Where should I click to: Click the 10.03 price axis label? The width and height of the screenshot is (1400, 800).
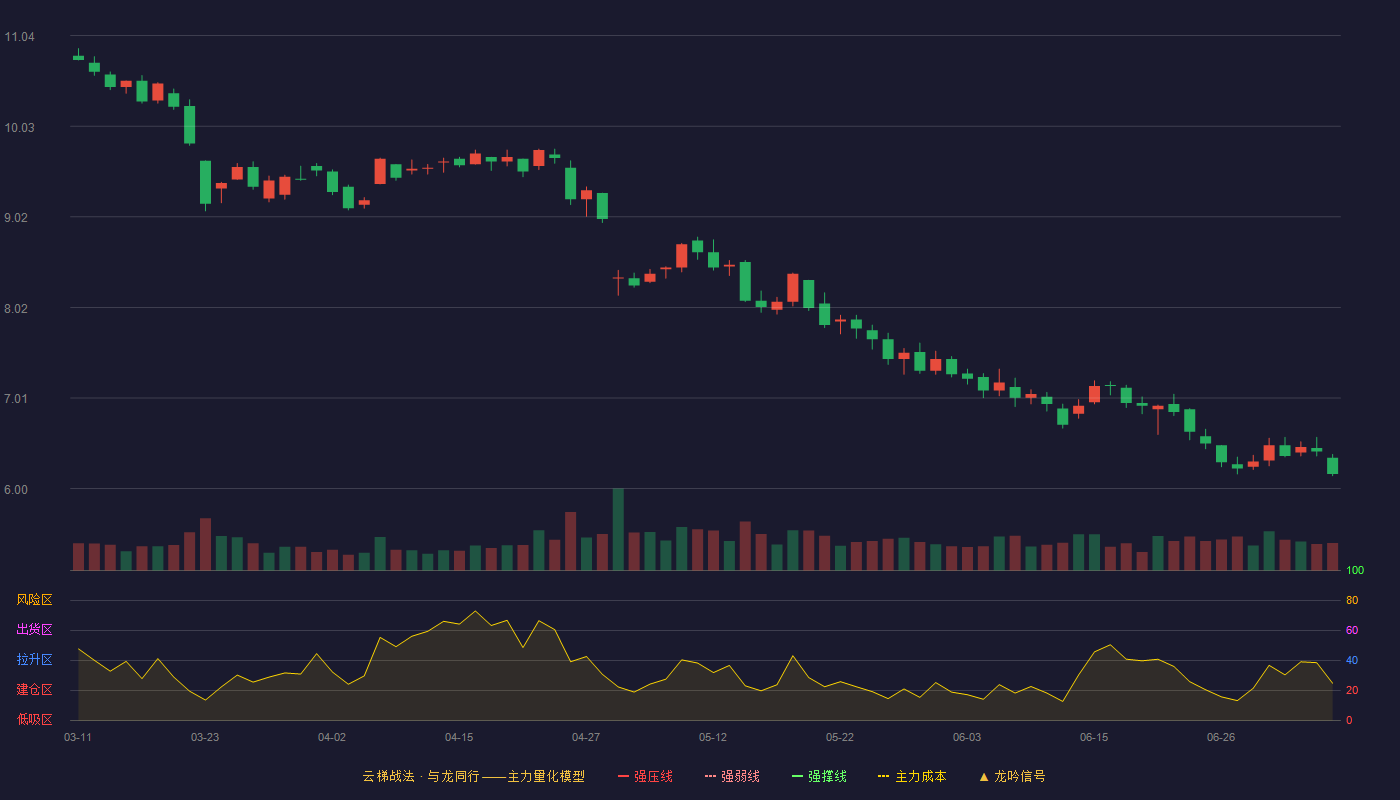tap(19, 127)
